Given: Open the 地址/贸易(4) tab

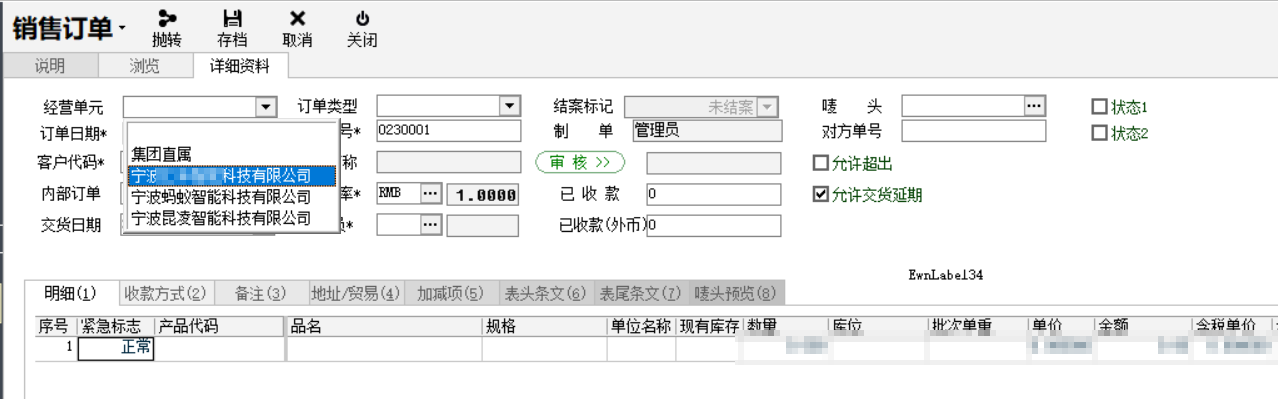Looking at the screenshot, I should tap(355, 294).
